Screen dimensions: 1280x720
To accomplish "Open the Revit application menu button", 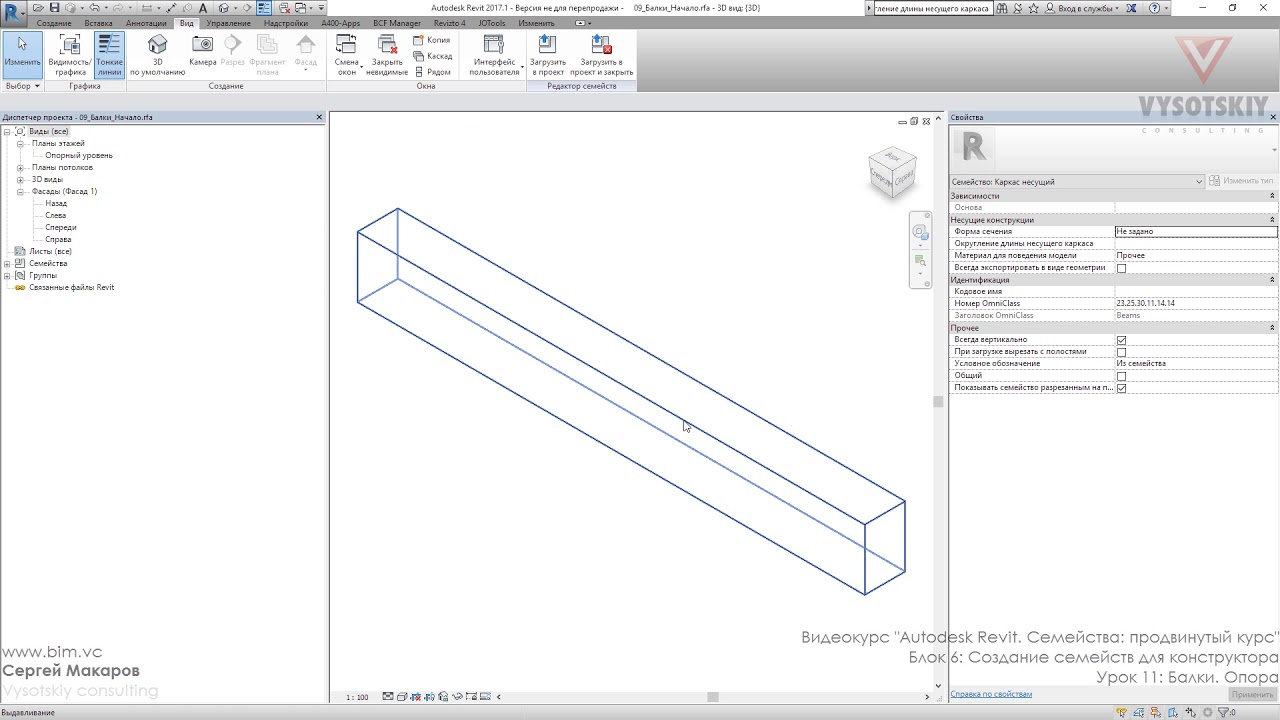I will pos(12,12).
